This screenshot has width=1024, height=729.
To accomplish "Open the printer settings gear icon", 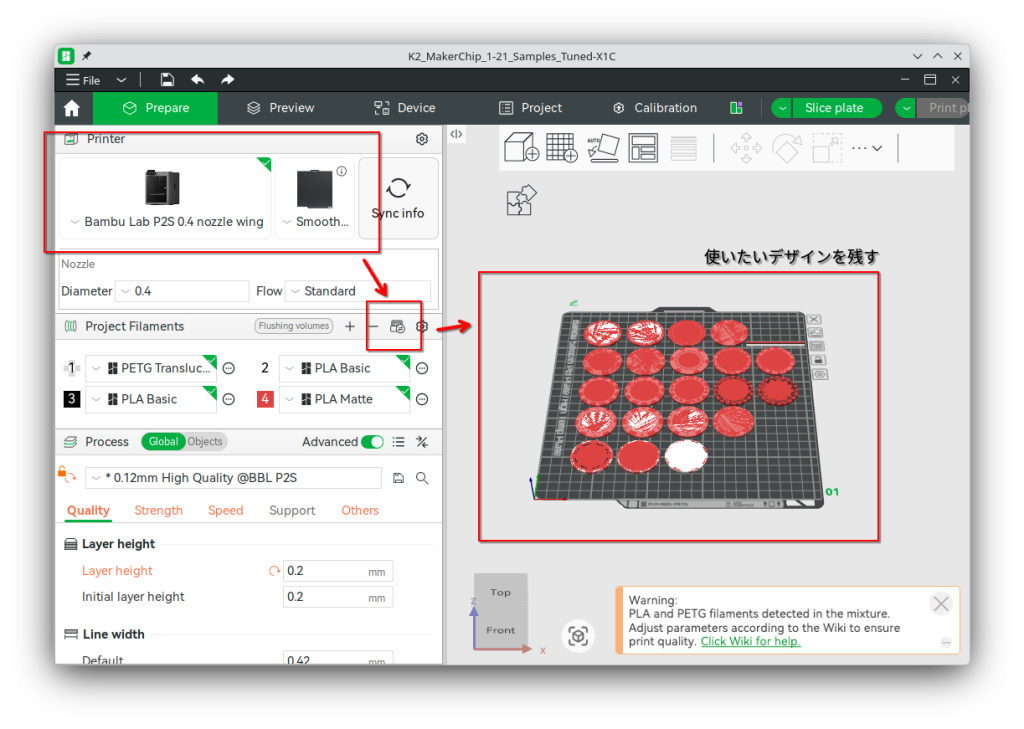I will coord(422,139).
